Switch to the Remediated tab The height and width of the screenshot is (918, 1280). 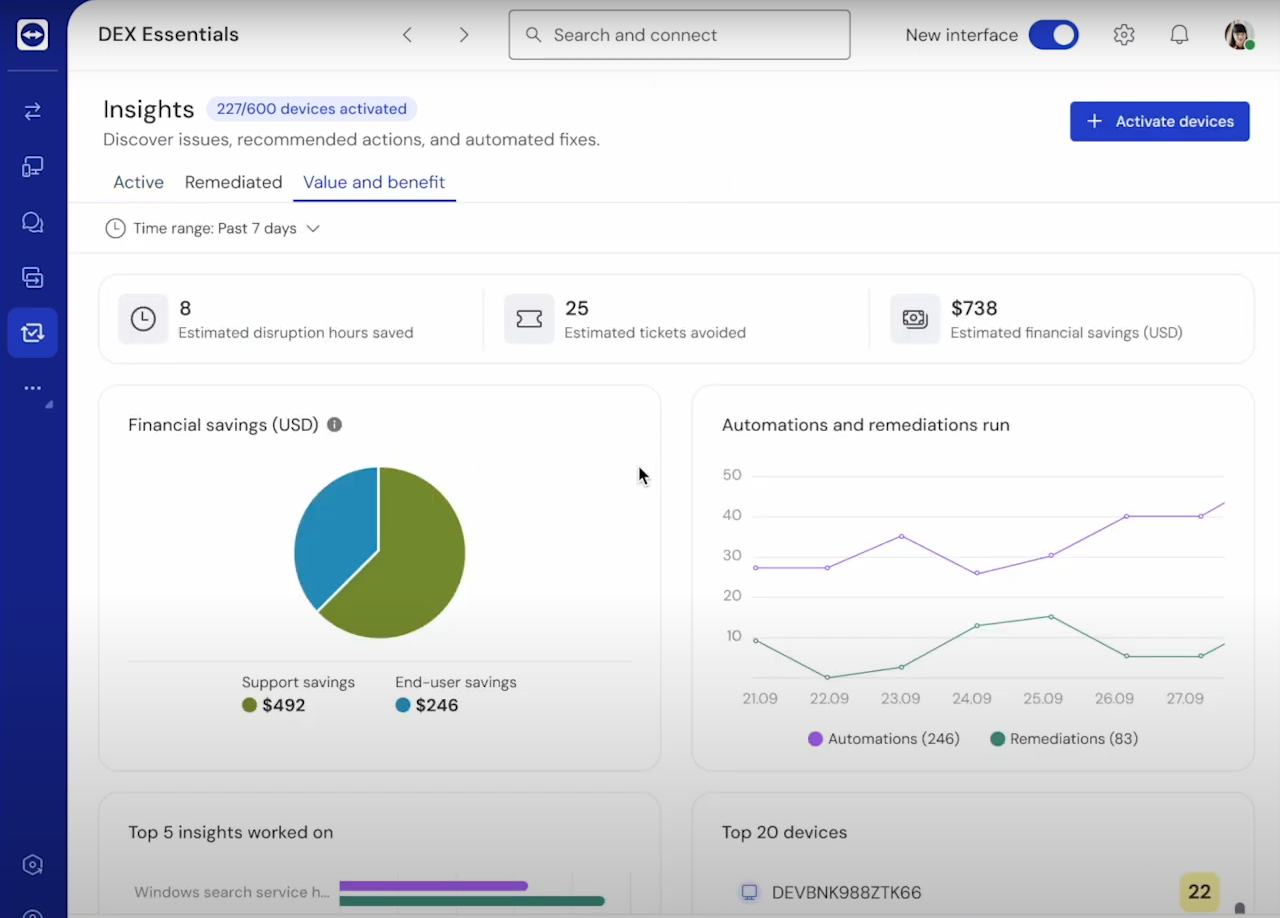tap(233, 182)
